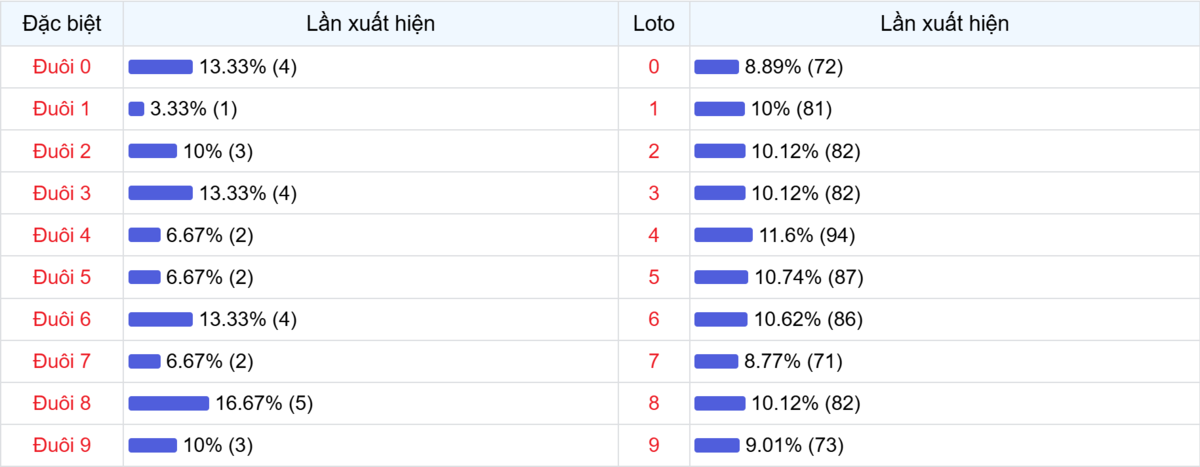Click the Đuôi 3 label
Viewport: 1200px width, 467px height.
pos(61,193)
